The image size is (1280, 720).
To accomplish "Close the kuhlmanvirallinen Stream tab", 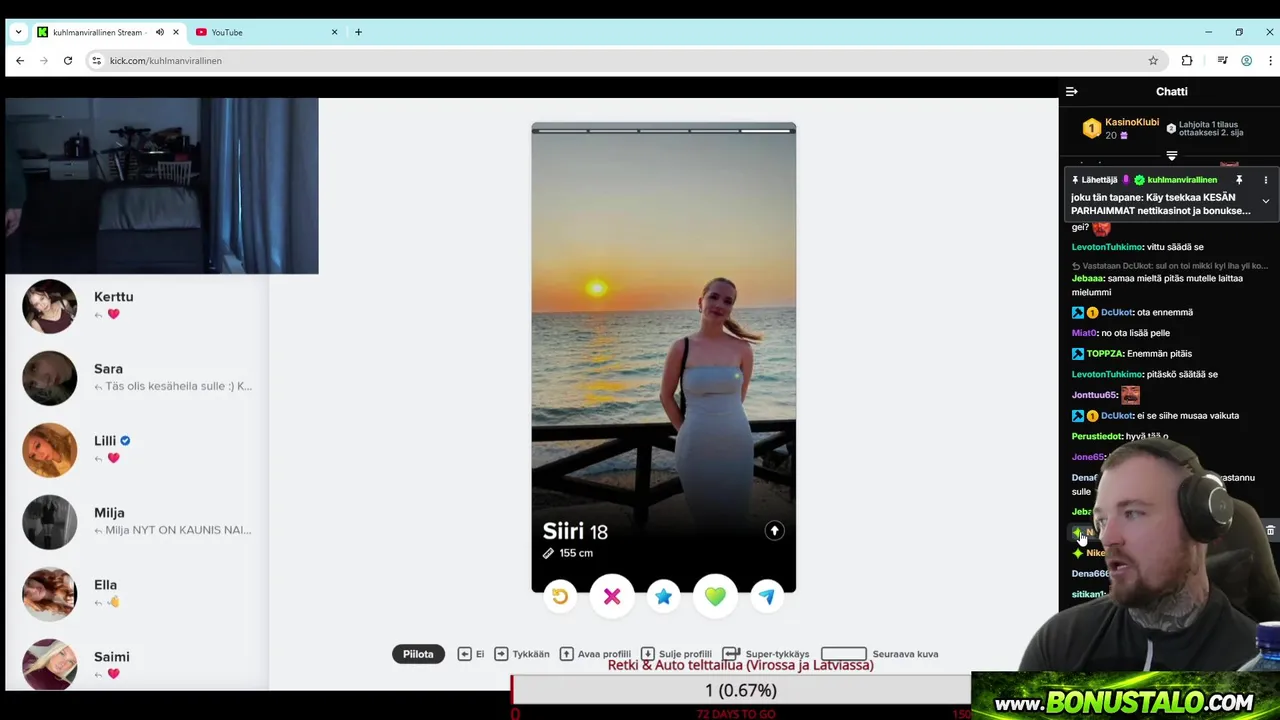I will [x=175, y=32].
